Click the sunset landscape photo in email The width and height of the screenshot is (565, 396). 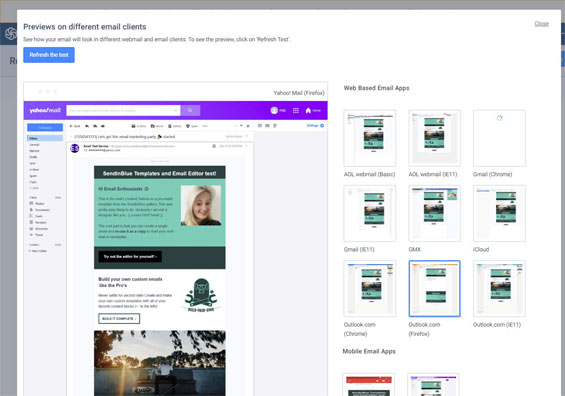coord(160,363)
